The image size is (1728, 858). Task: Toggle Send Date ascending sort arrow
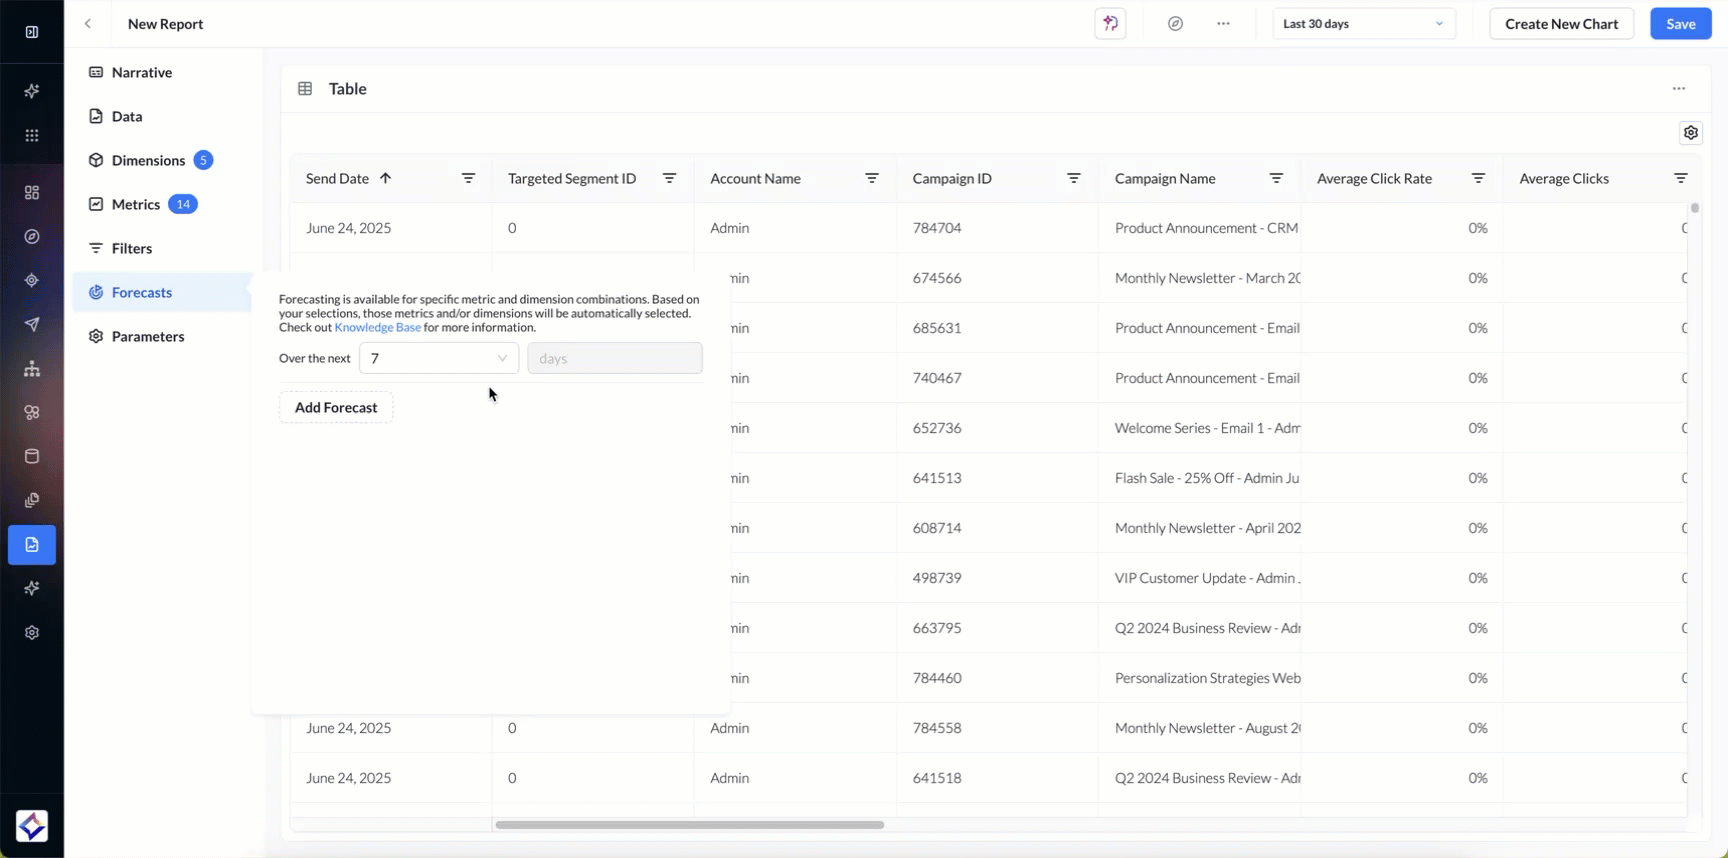(385, 178)
